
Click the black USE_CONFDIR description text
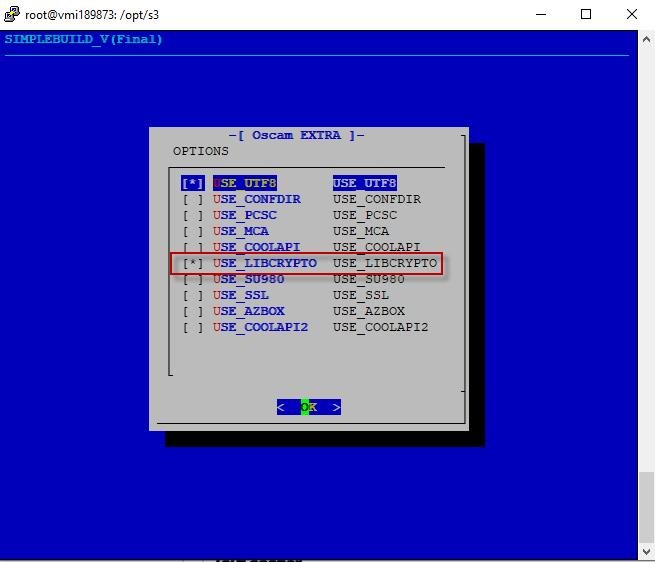point(377,199)
